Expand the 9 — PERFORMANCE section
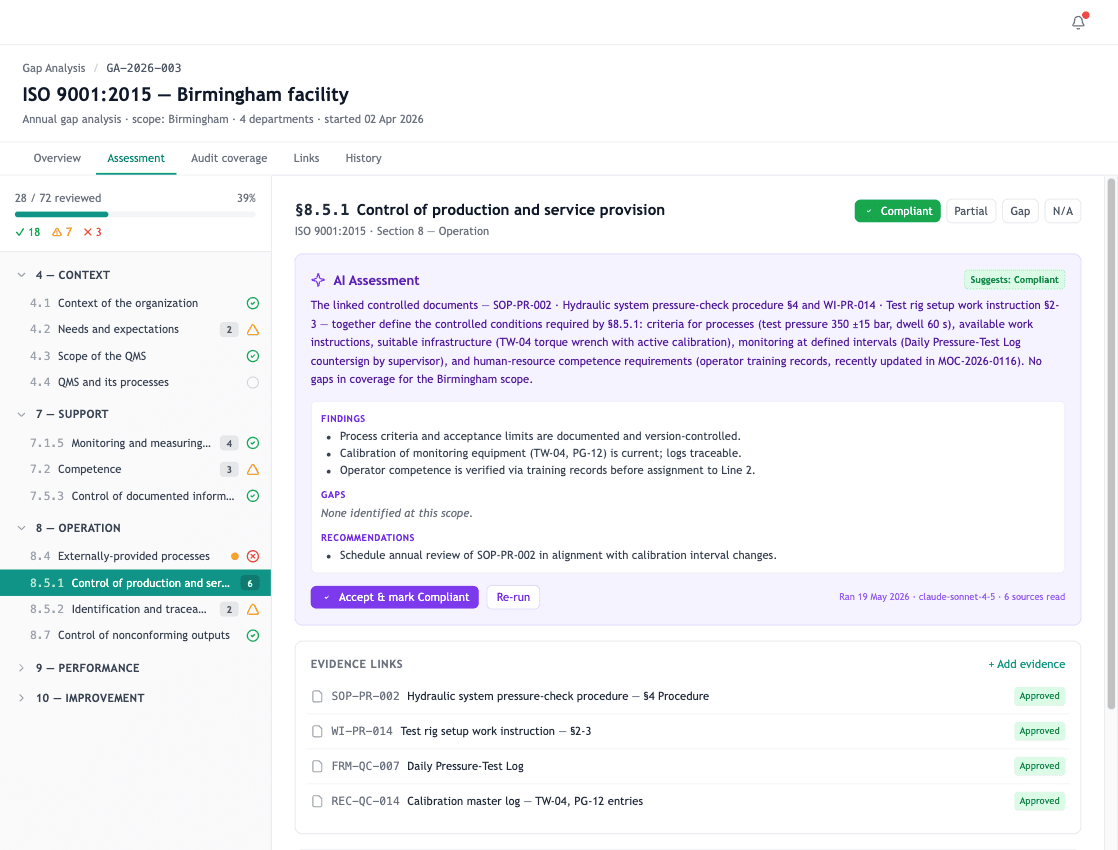1118x850 pixels. click(21, 668)
